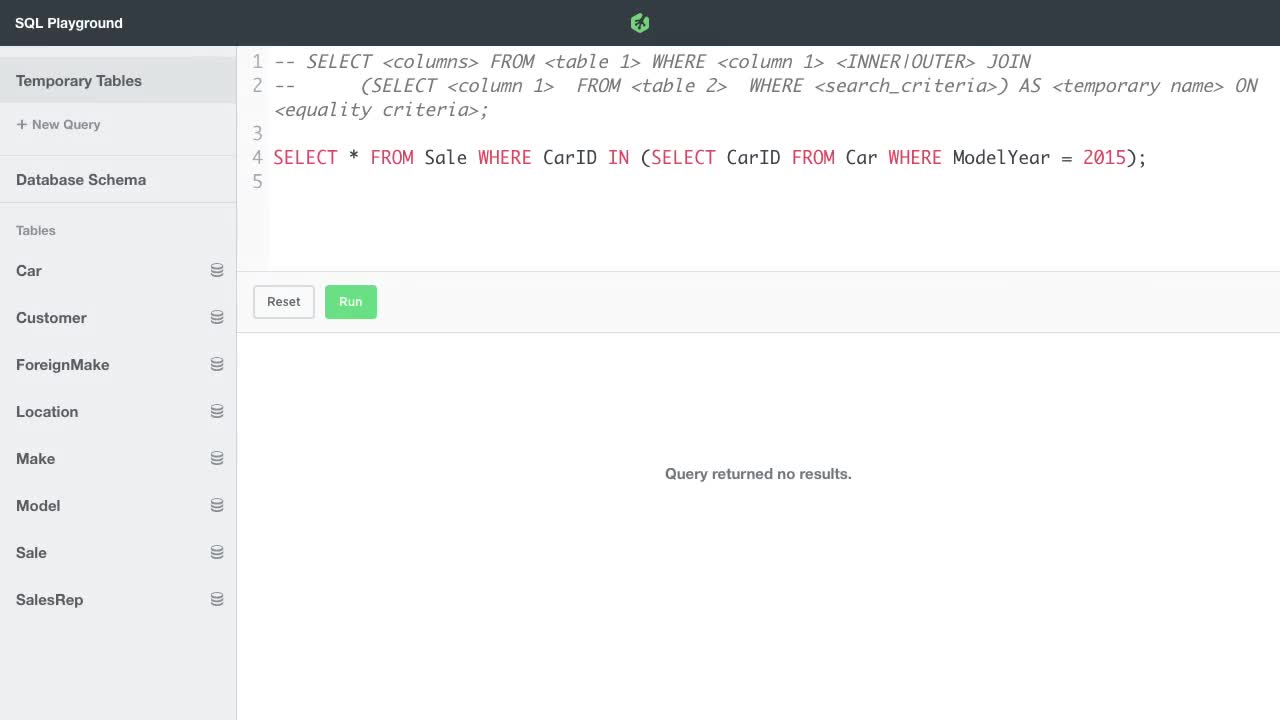
Task: Click the database icon beside SalesRep table
Action: click(x=217, y=598)
